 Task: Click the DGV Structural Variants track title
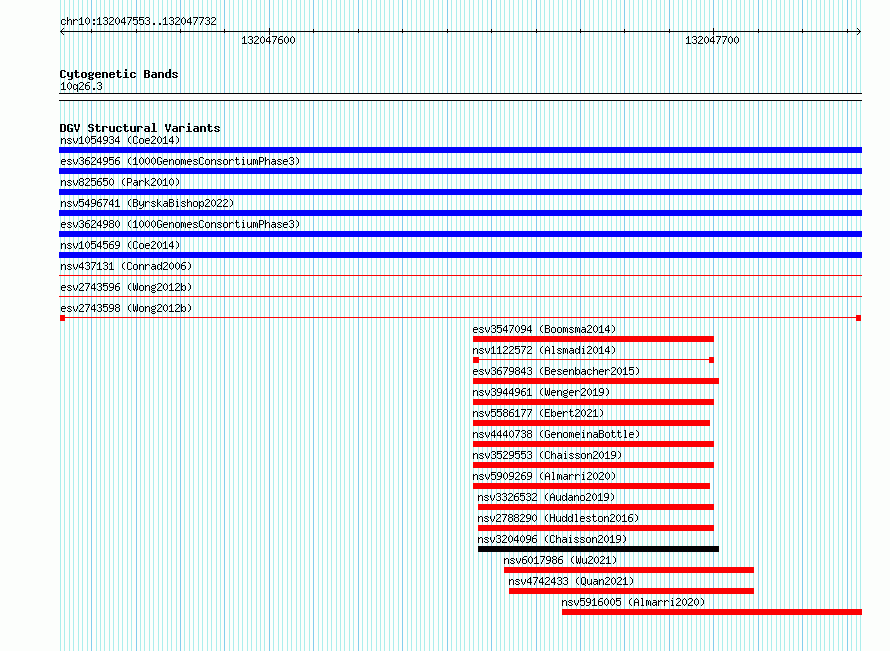point(140,128)
